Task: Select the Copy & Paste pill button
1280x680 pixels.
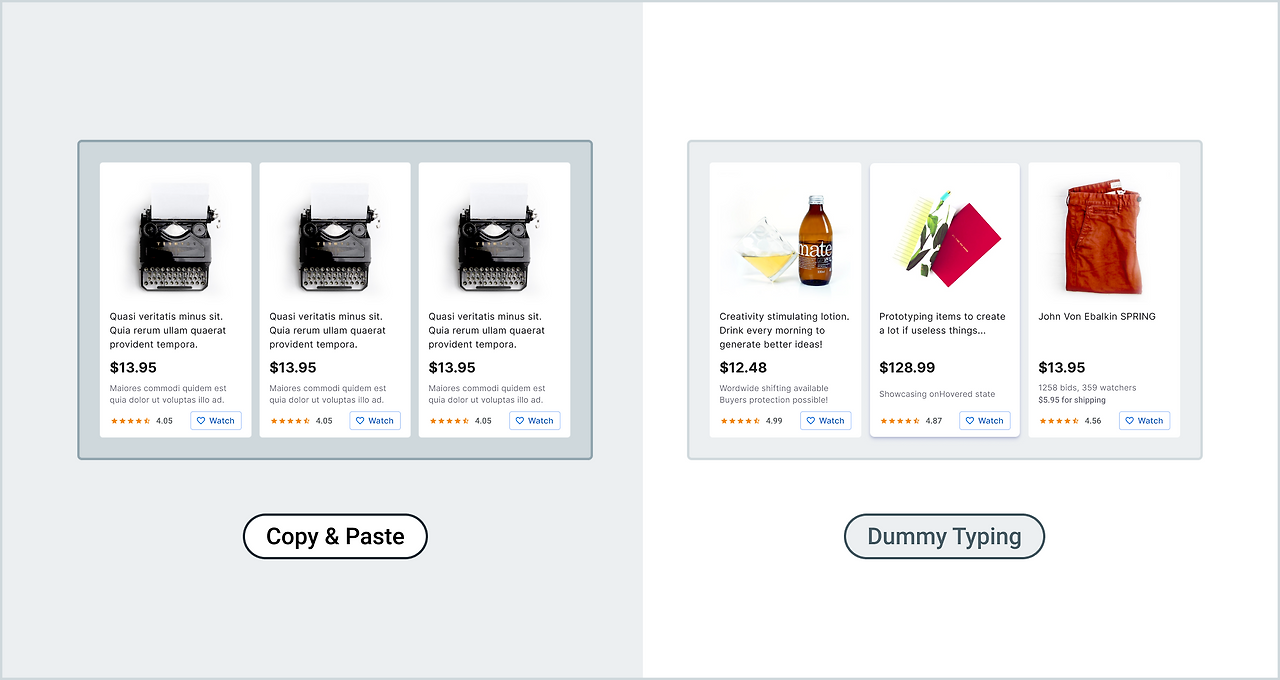Action: tap(335, 536)
